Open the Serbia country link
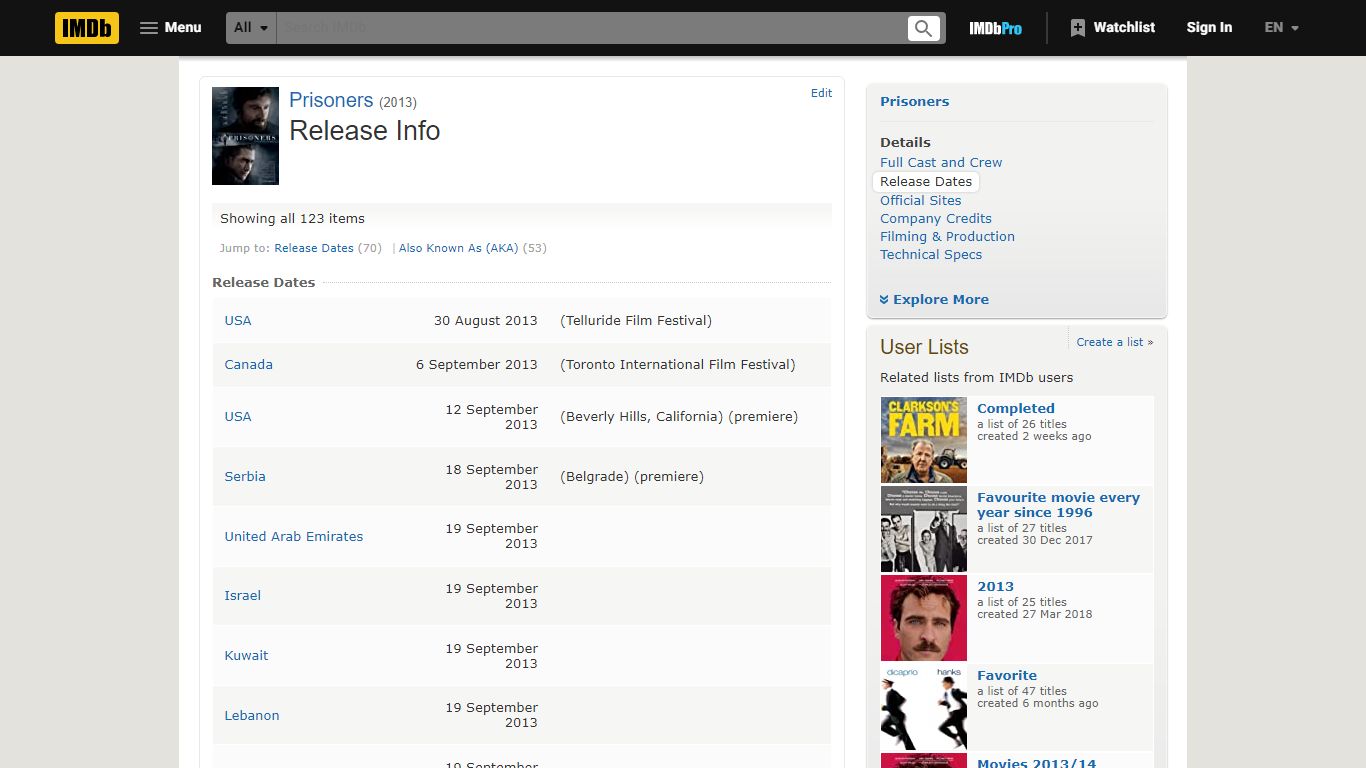This screenshot has width=1366, height=768. [245, 477]
